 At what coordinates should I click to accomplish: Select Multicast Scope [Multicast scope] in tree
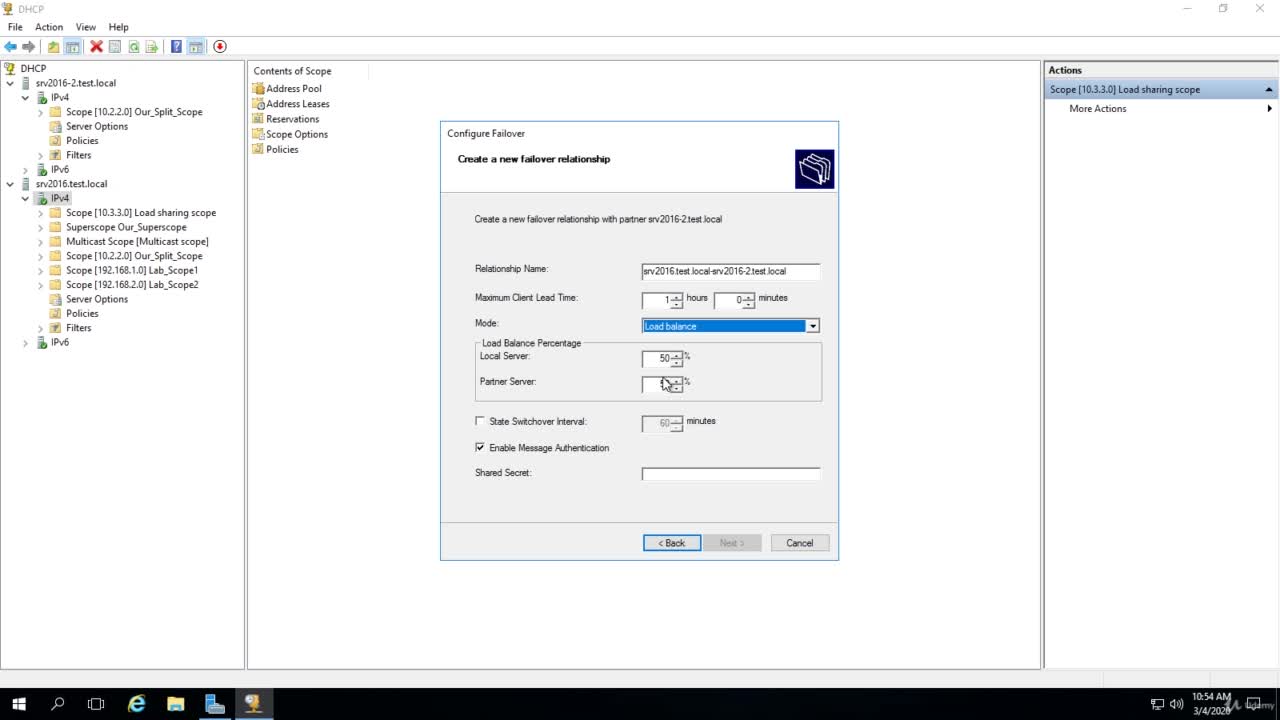(x=137, y=242)
